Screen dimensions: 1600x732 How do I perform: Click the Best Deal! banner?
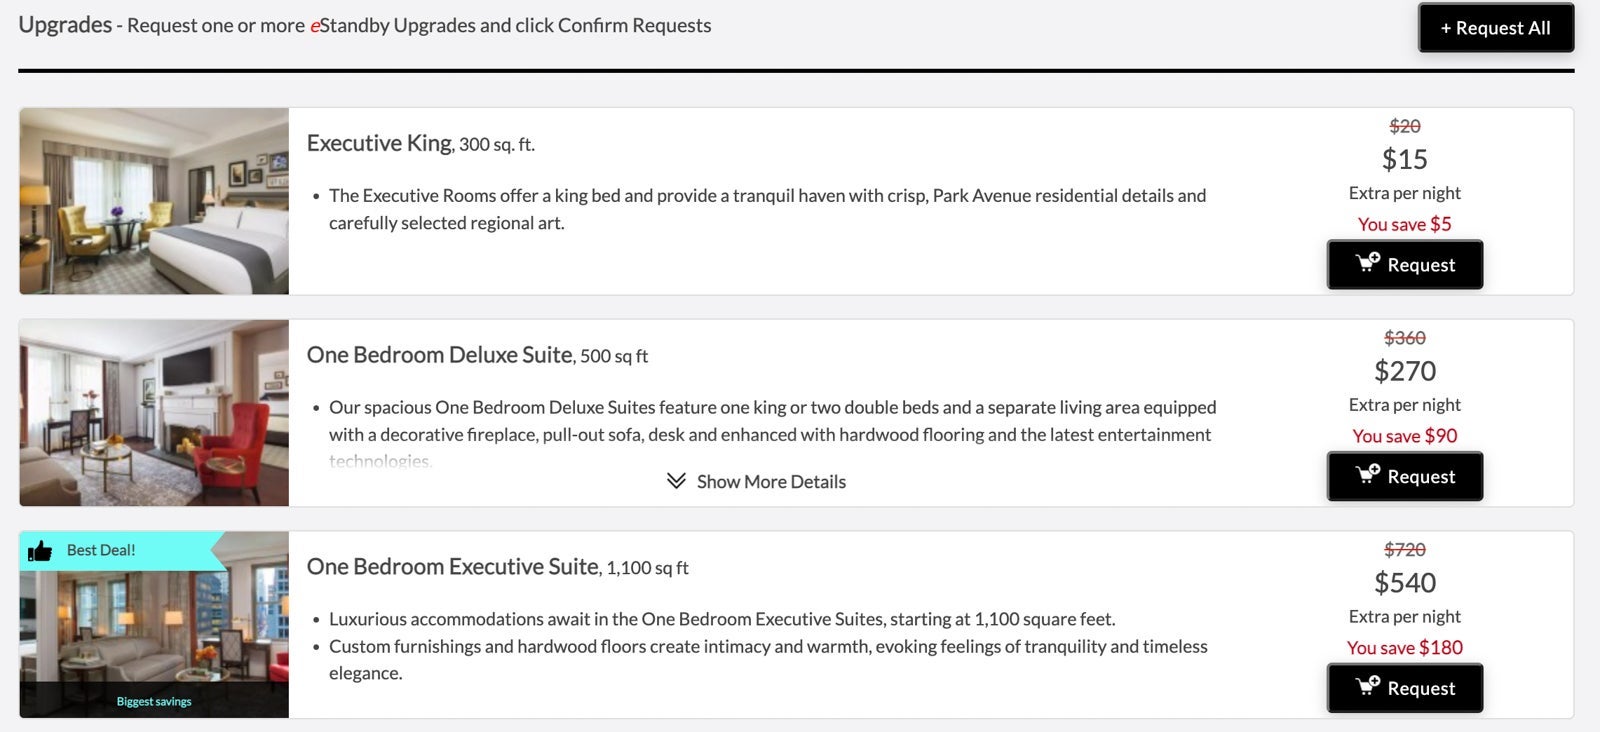click(101, 550)
